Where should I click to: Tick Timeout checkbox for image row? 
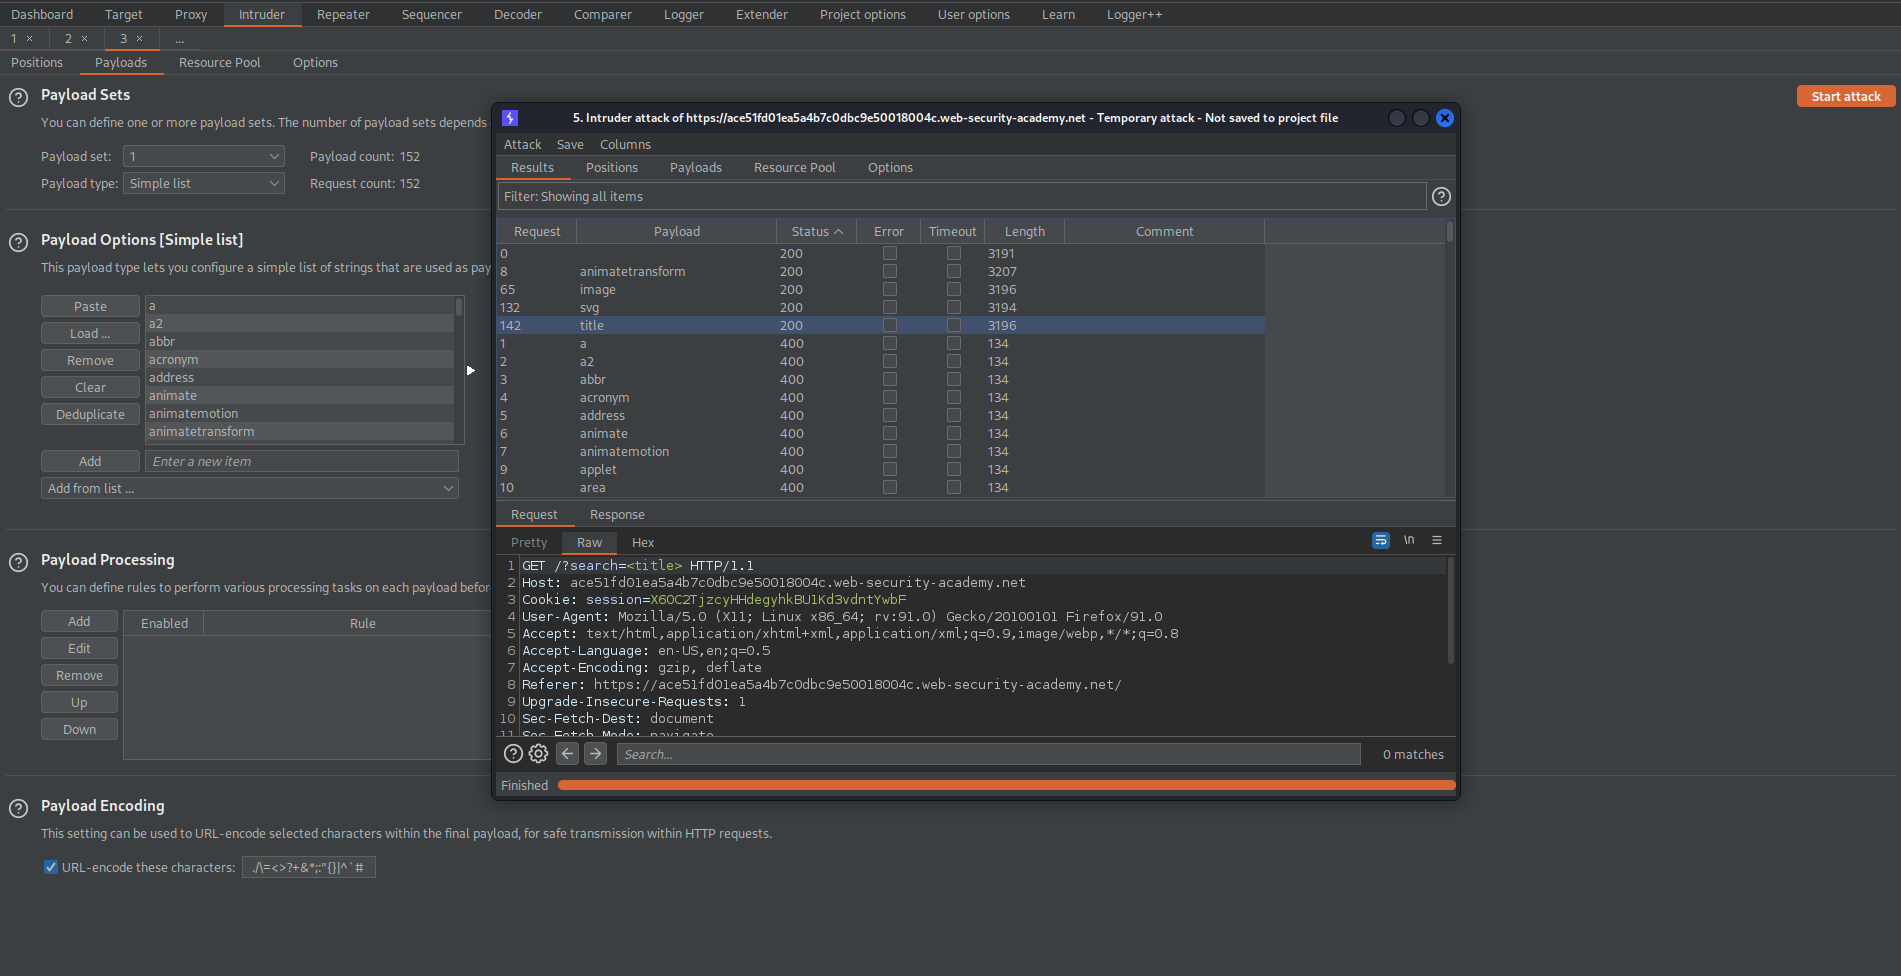(x=954, y=290)
